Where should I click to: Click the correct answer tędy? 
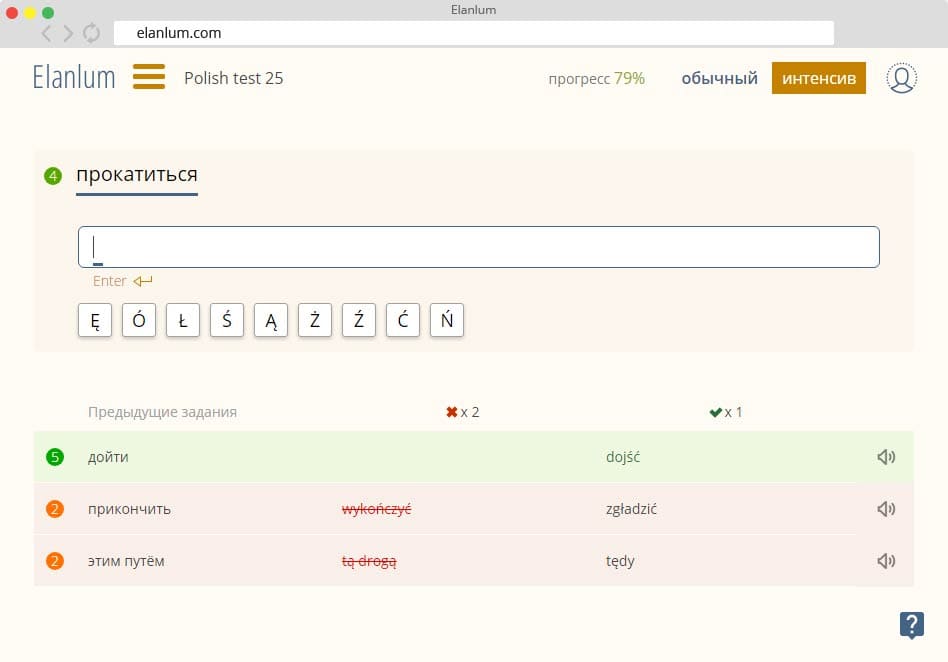point(620,562)
